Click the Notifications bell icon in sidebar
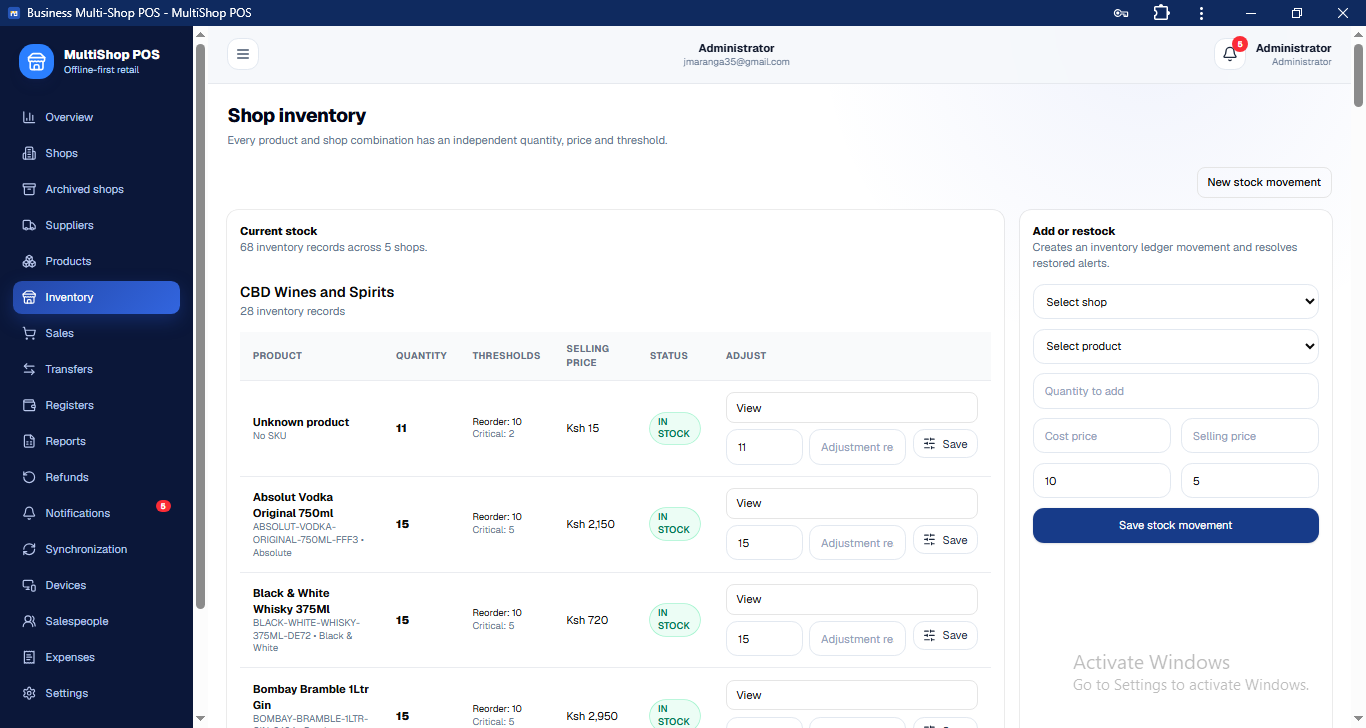The height and width of the screenshot is (728, 1366). coord(29,513)
